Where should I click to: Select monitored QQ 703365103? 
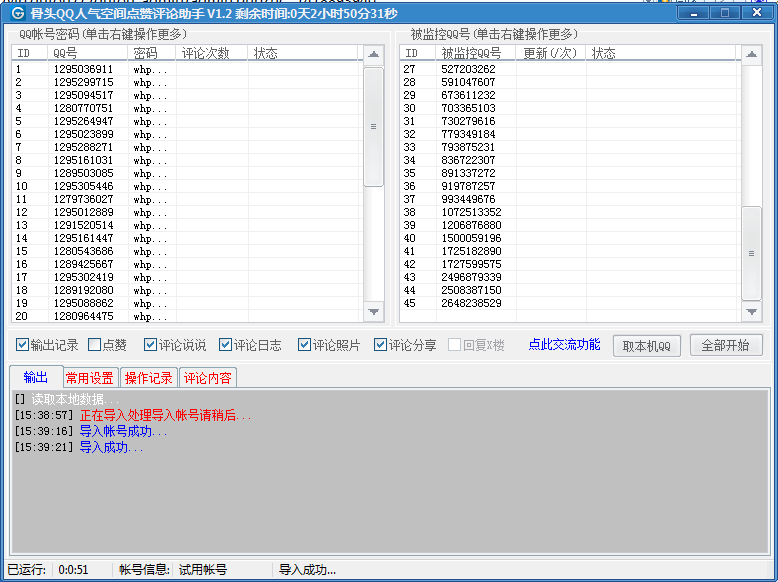[570, 108]
